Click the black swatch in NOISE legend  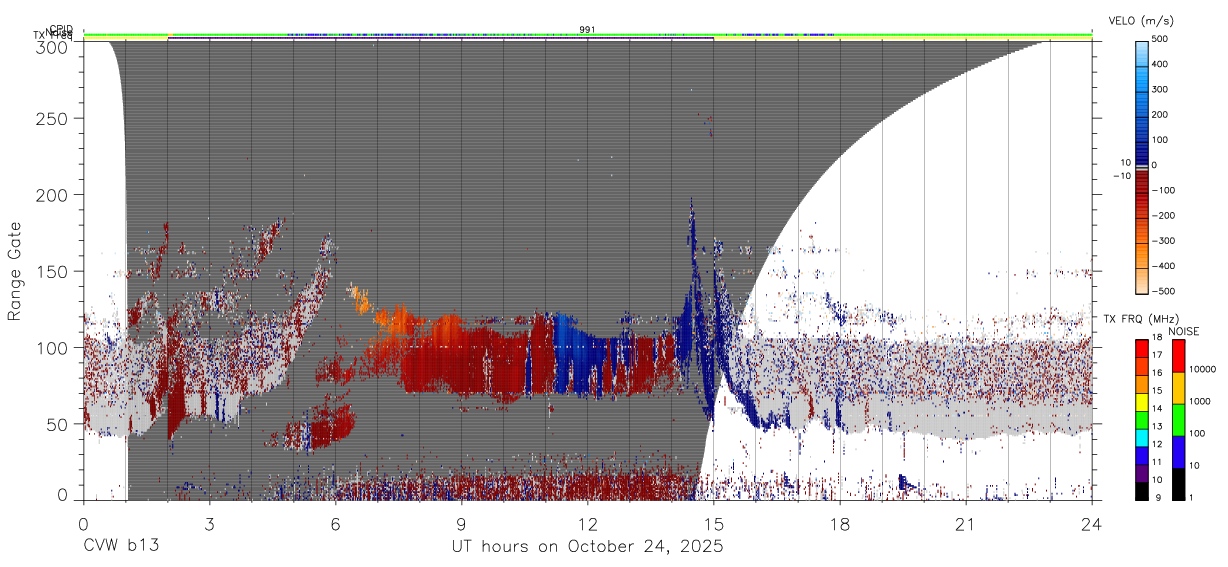coord(1179,484)
